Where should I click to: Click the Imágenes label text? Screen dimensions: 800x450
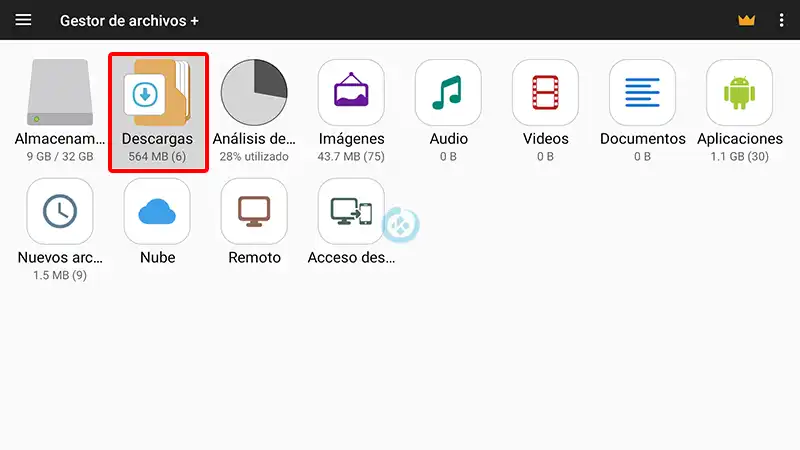351,139
